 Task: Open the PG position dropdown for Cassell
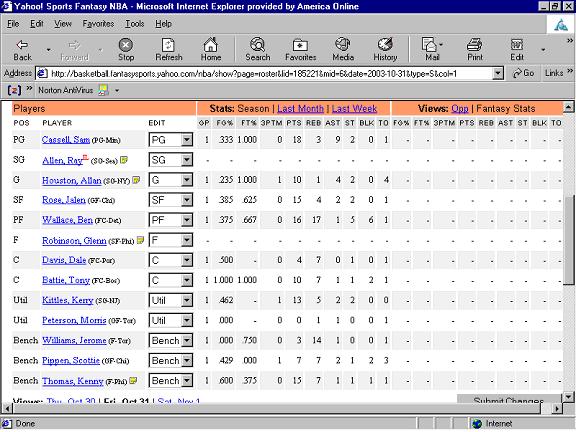[x=187, y=140]
